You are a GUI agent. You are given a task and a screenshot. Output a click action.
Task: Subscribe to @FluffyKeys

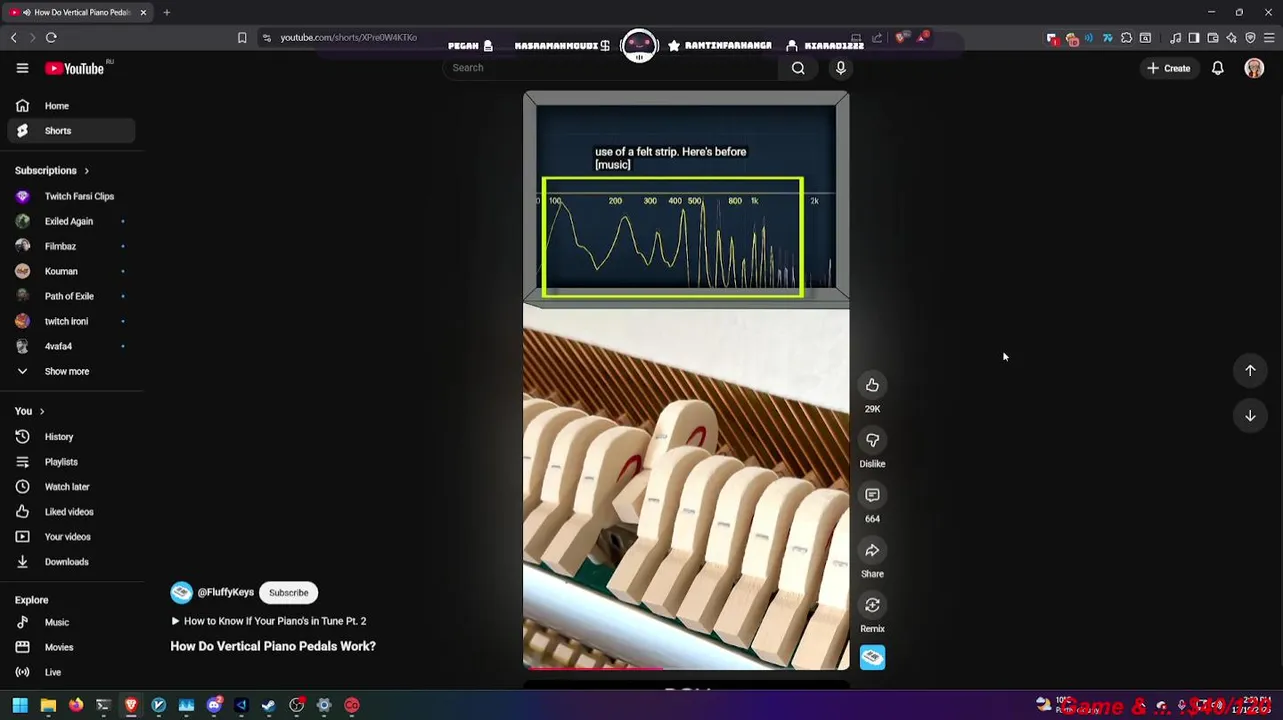tap(288, 593)
